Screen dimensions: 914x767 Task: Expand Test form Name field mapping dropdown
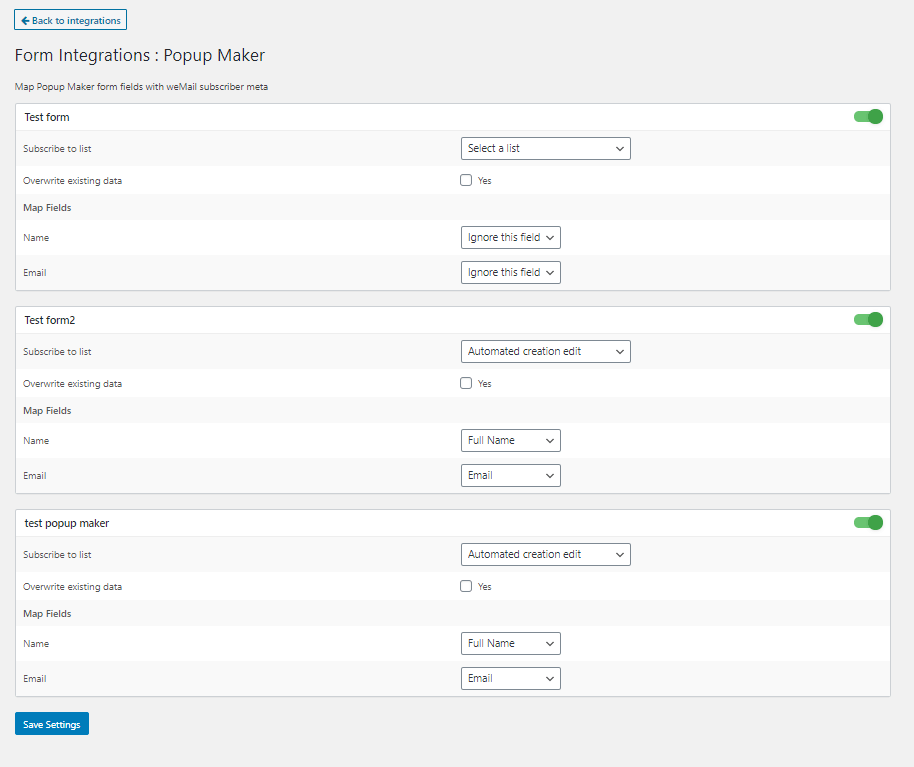click(x=511, y=238)
